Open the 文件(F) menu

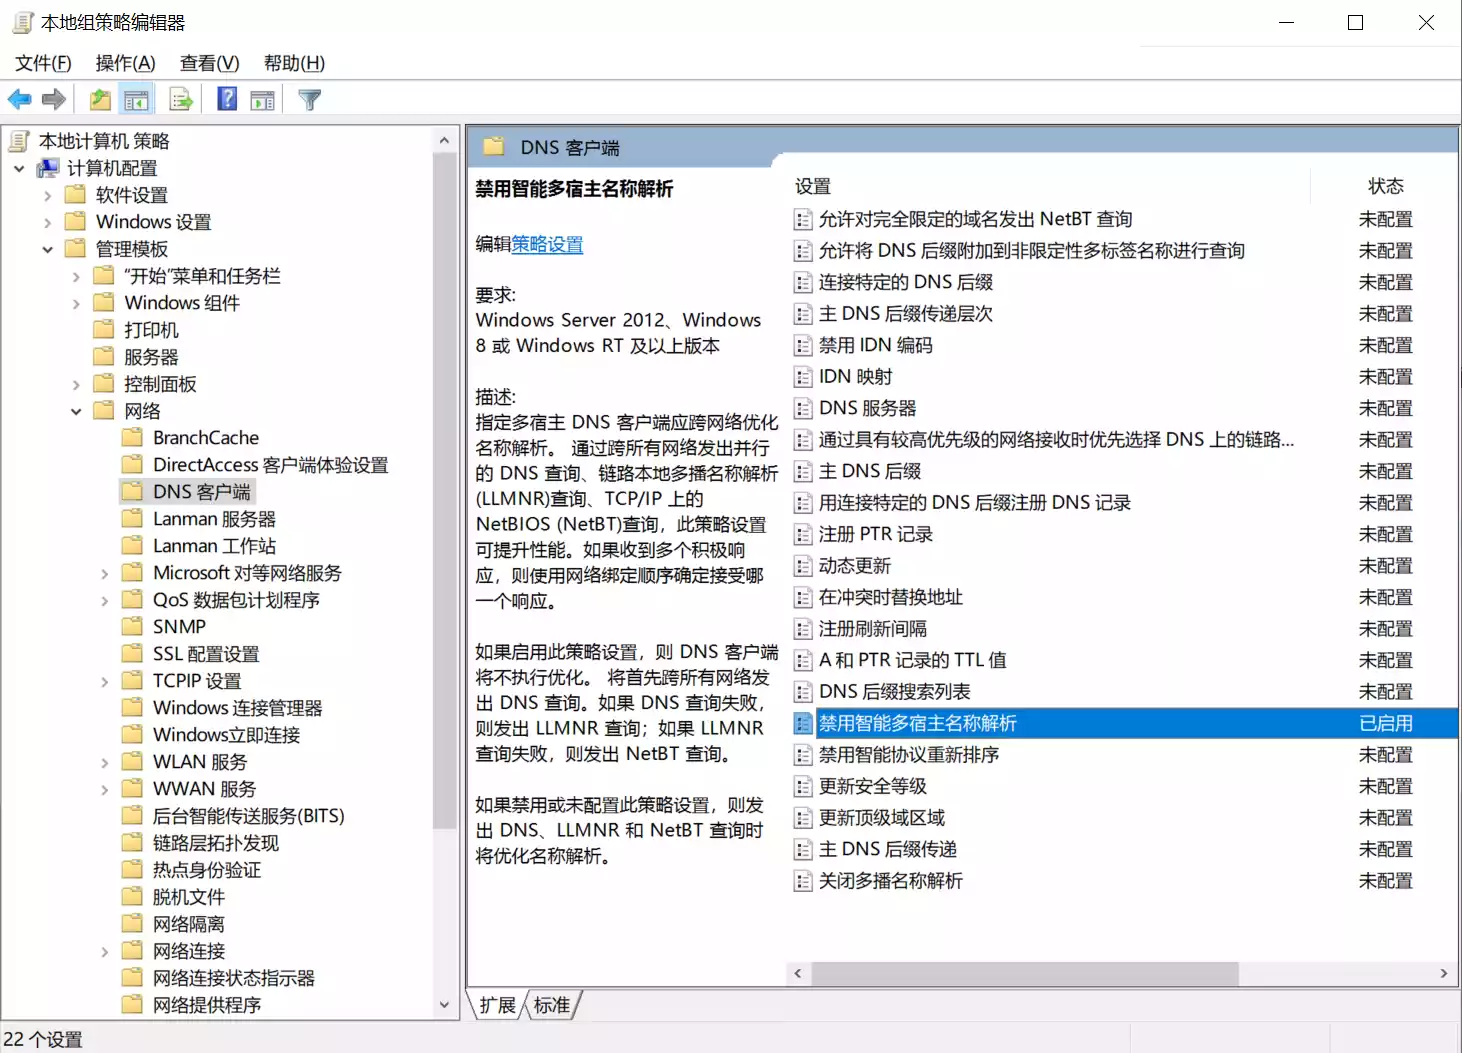[x=43, y=63]
